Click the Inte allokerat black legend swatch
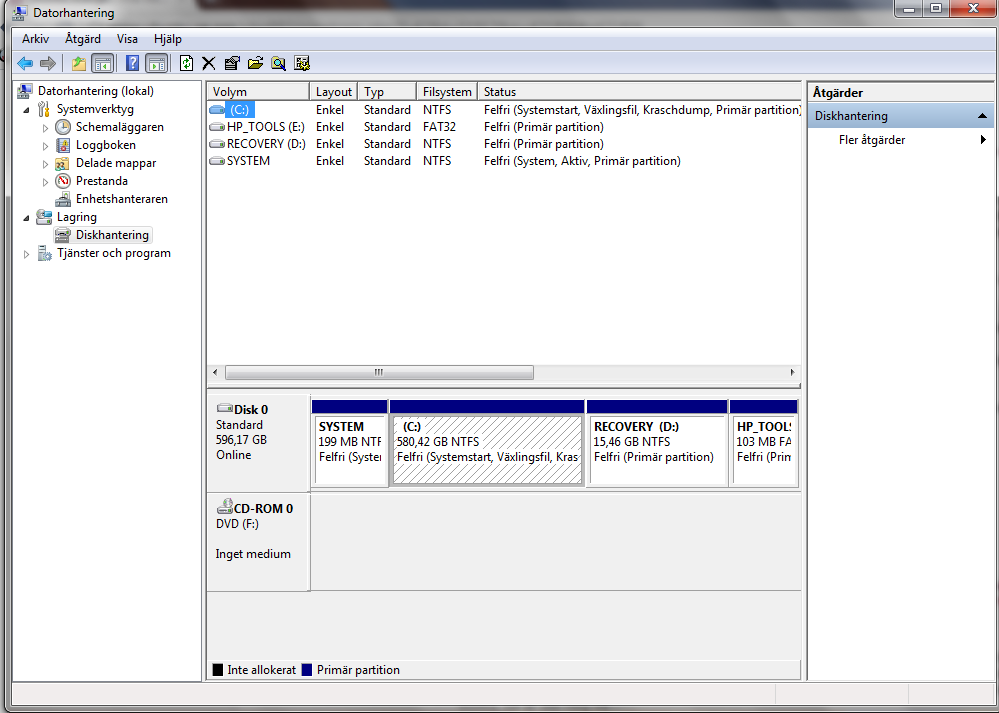The image size is (999, 713). coord(218,670)
